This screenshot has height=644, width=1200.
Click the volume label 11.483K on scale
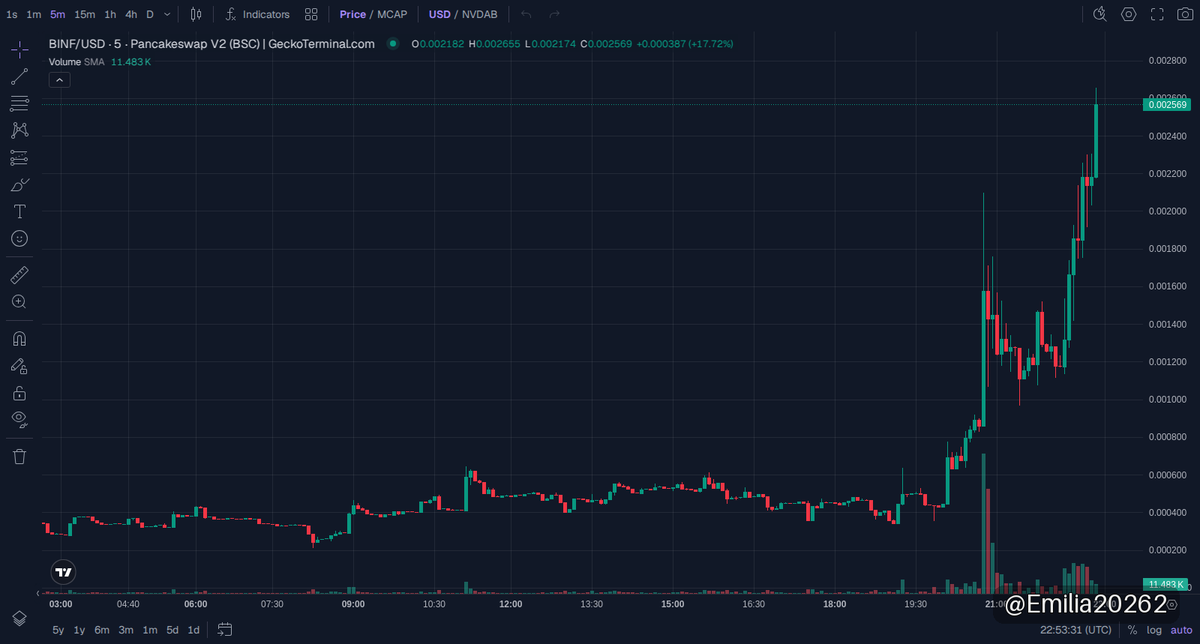pyautogui.click(x=1166, y=584)
